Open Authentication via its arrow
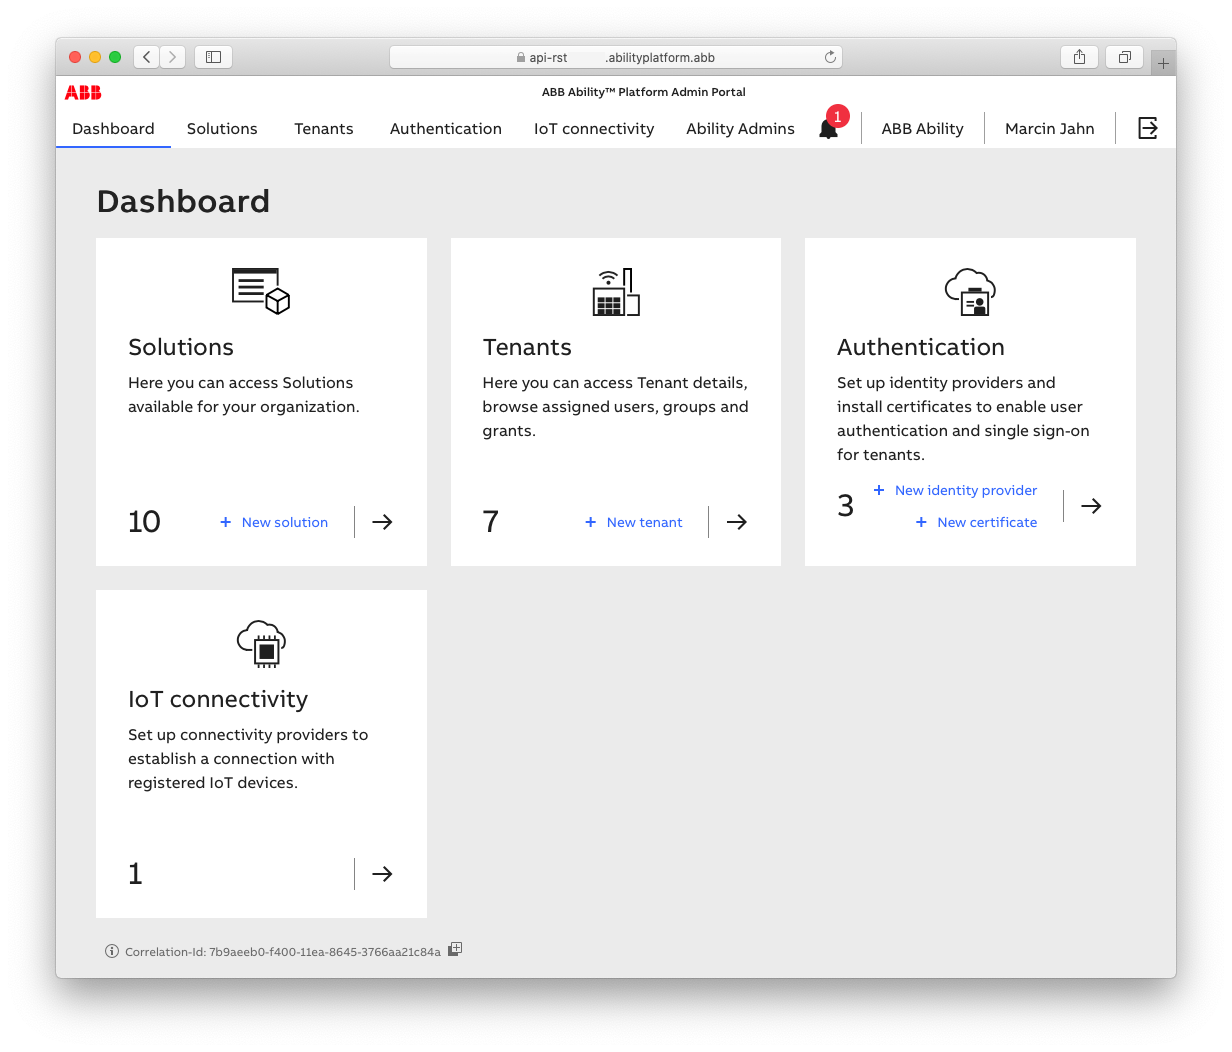The height and width of the screenshot is (1052, 1232). 1091,506
